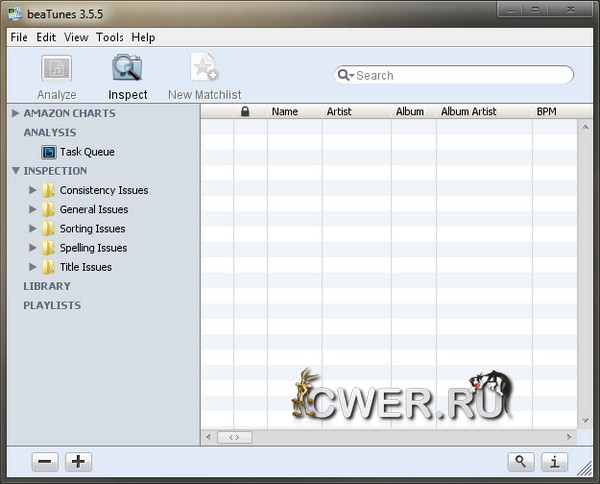This screenshot has height=484, width=600.
Task: Click the info button at bottom right
Action: 554,462
